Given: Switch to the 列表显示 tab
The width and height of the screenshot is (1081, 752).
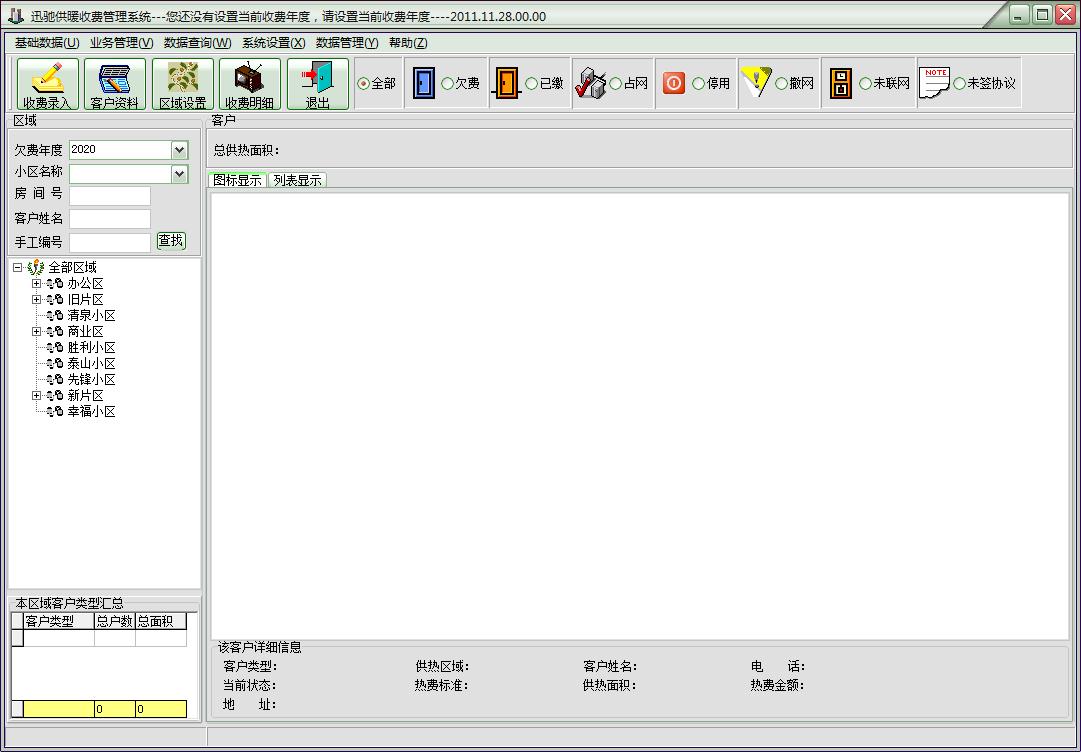Looking at the screenshot, I should click(x=297, y=180).
